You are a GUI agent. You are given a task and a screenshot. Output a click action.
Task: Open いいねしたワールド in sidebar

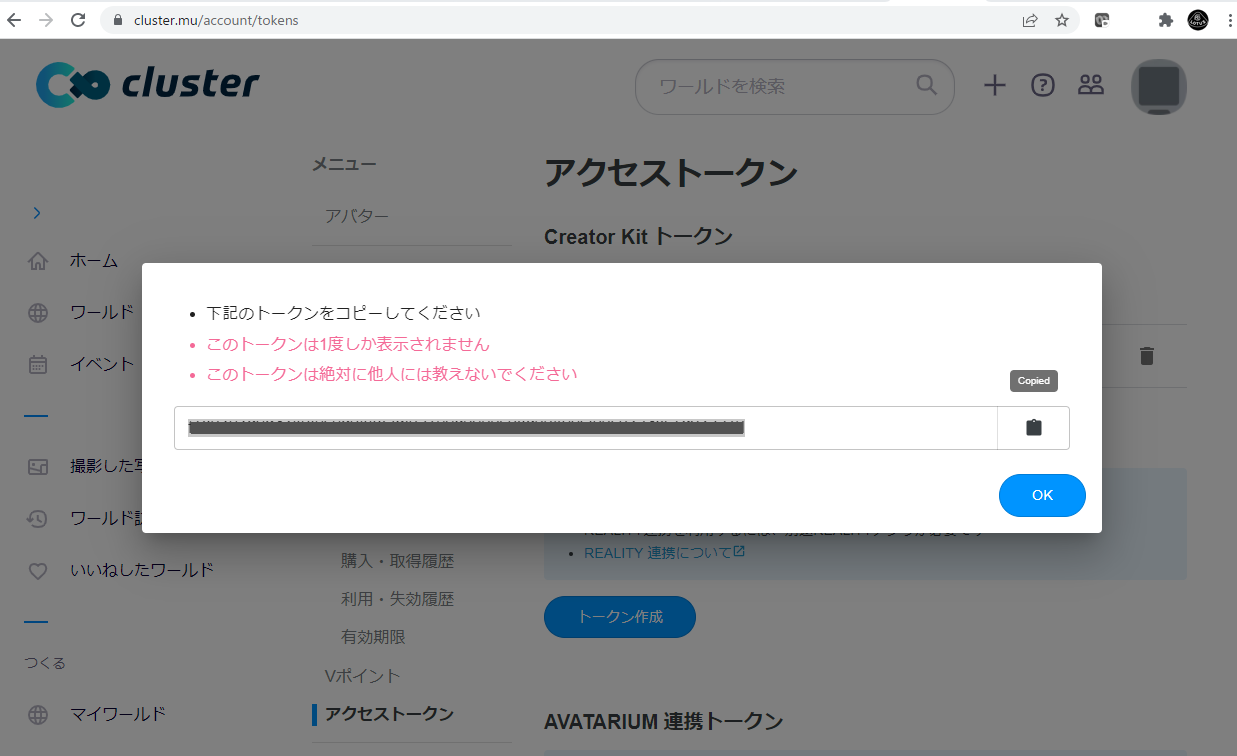pos(141,570)
